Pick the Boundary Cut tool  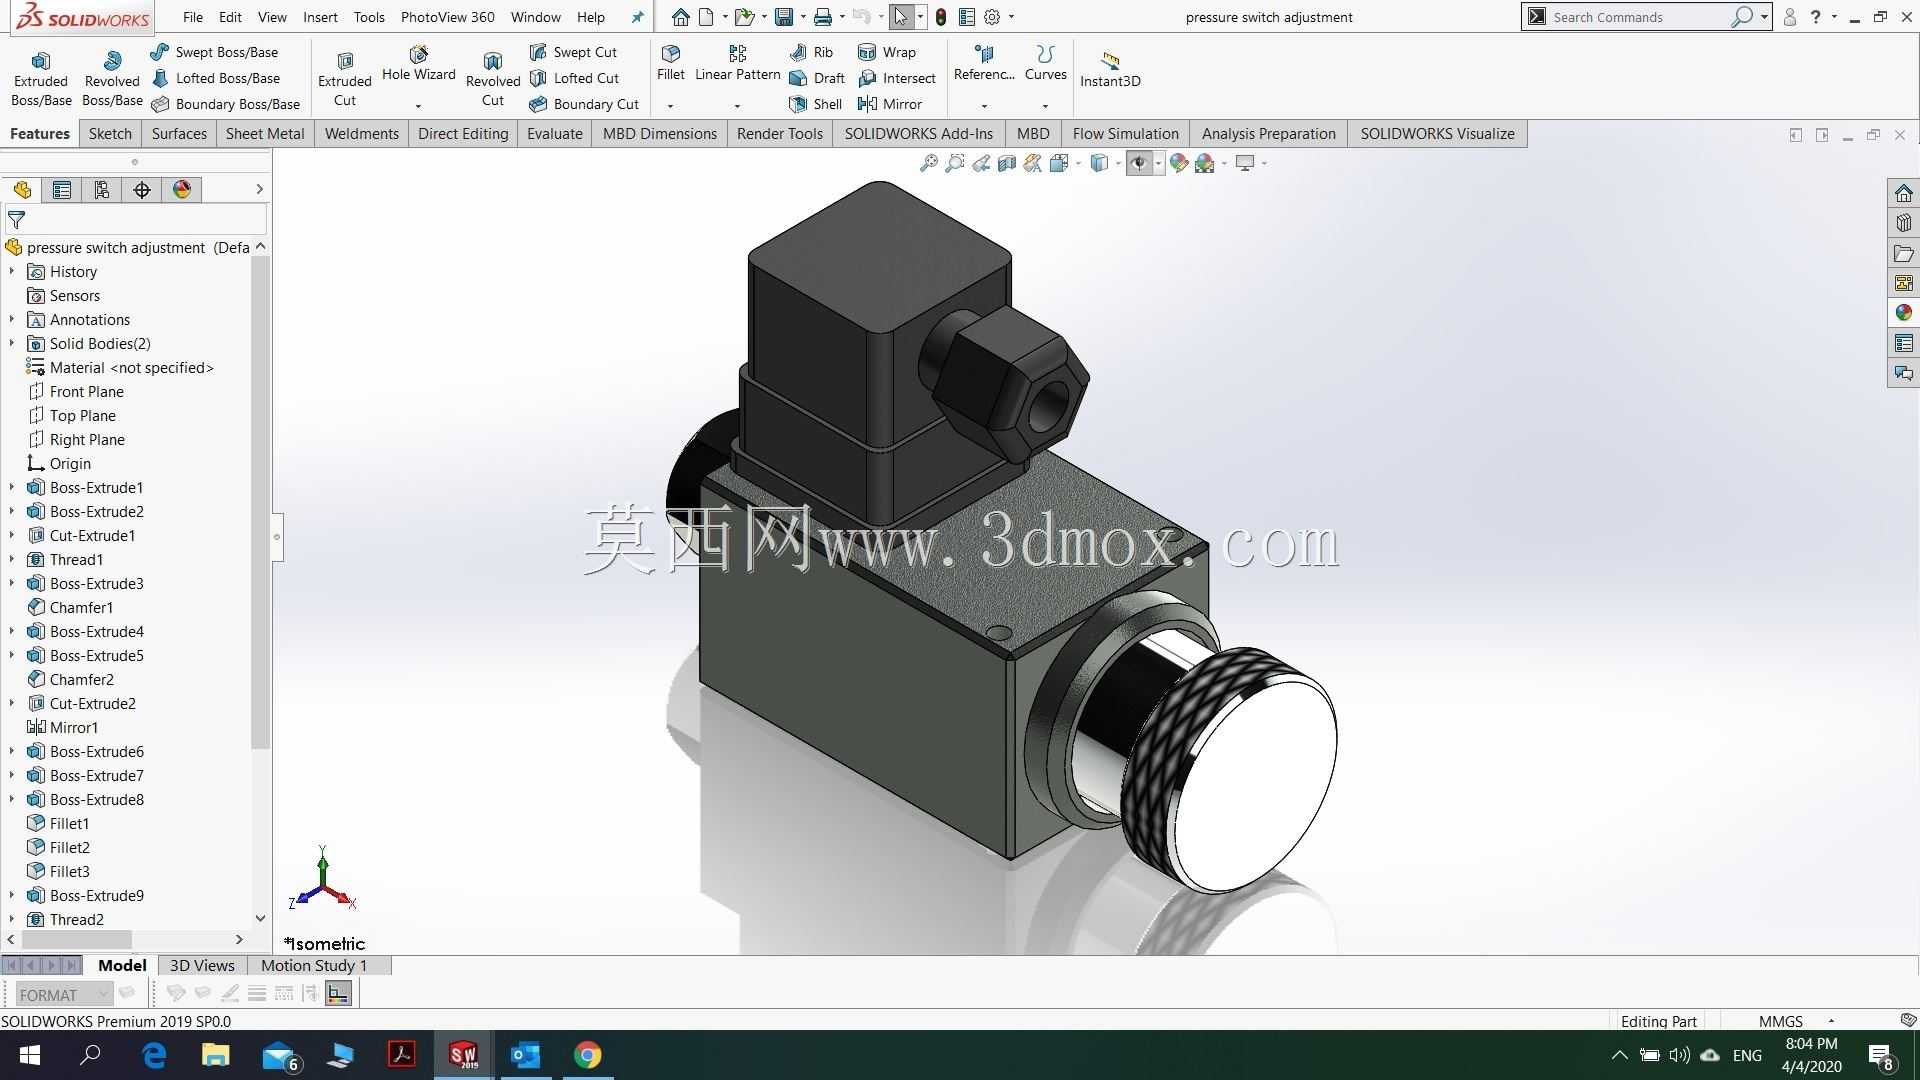pyautogui.click(x=584, y=104)
